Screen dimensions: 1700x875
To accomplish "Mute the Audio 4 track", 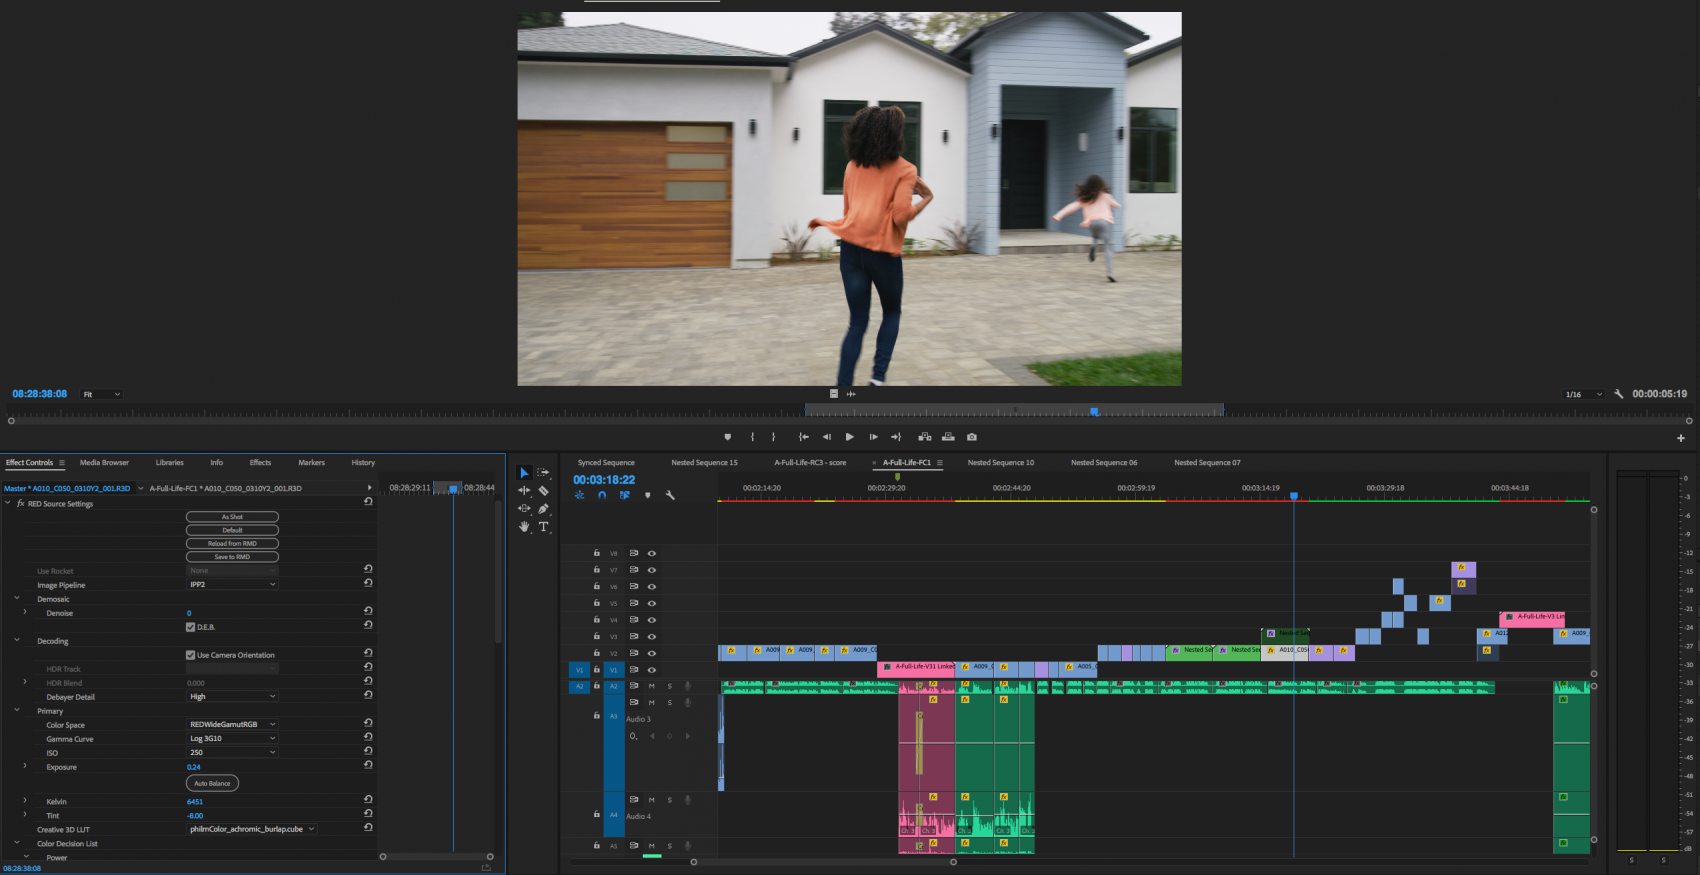I will (x=652, y=800).
